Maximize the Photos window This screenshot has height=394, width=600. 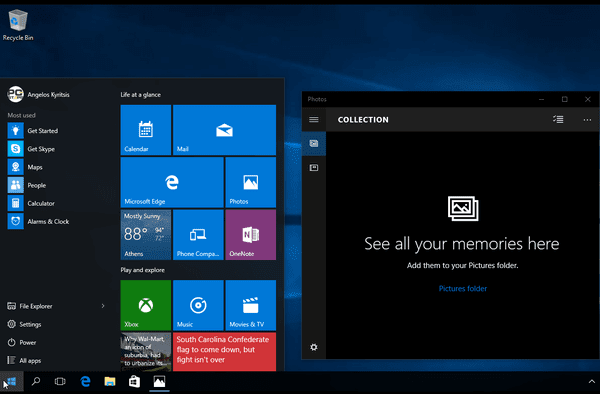565,99
